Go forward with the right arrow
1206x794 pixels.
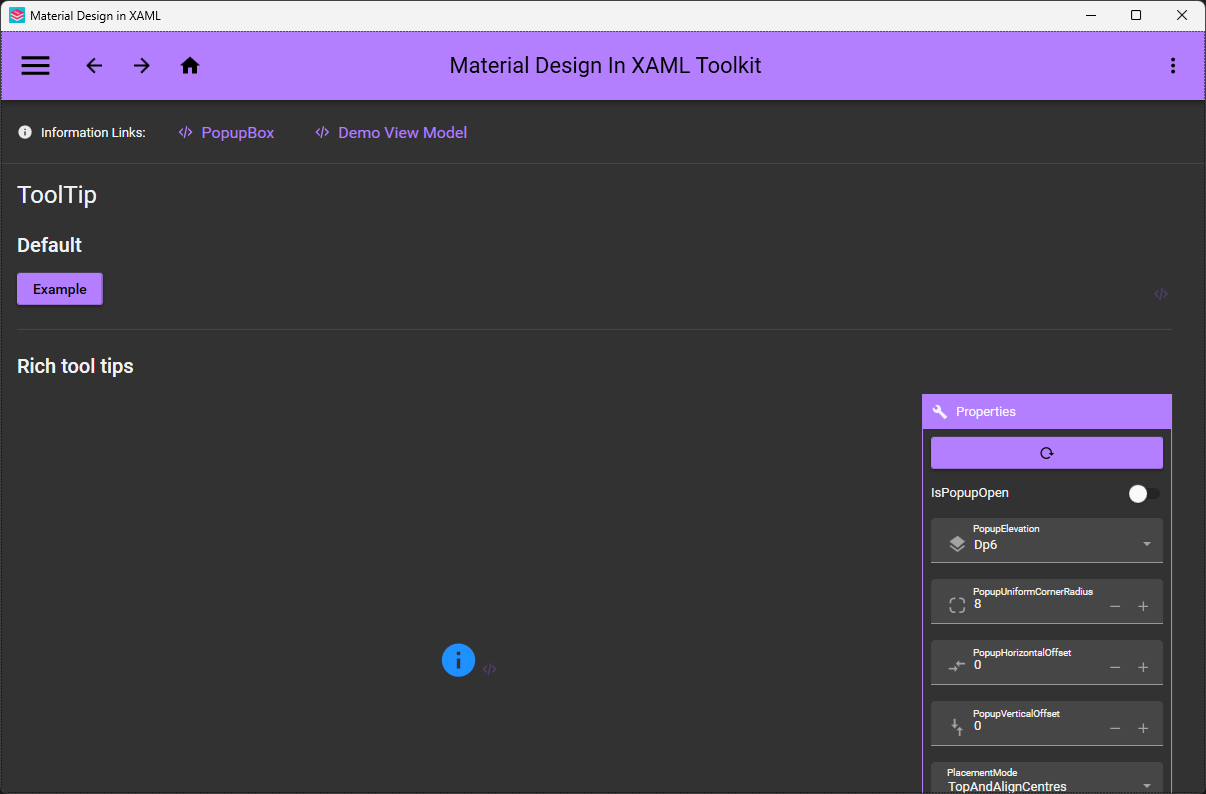click(142, 66)
